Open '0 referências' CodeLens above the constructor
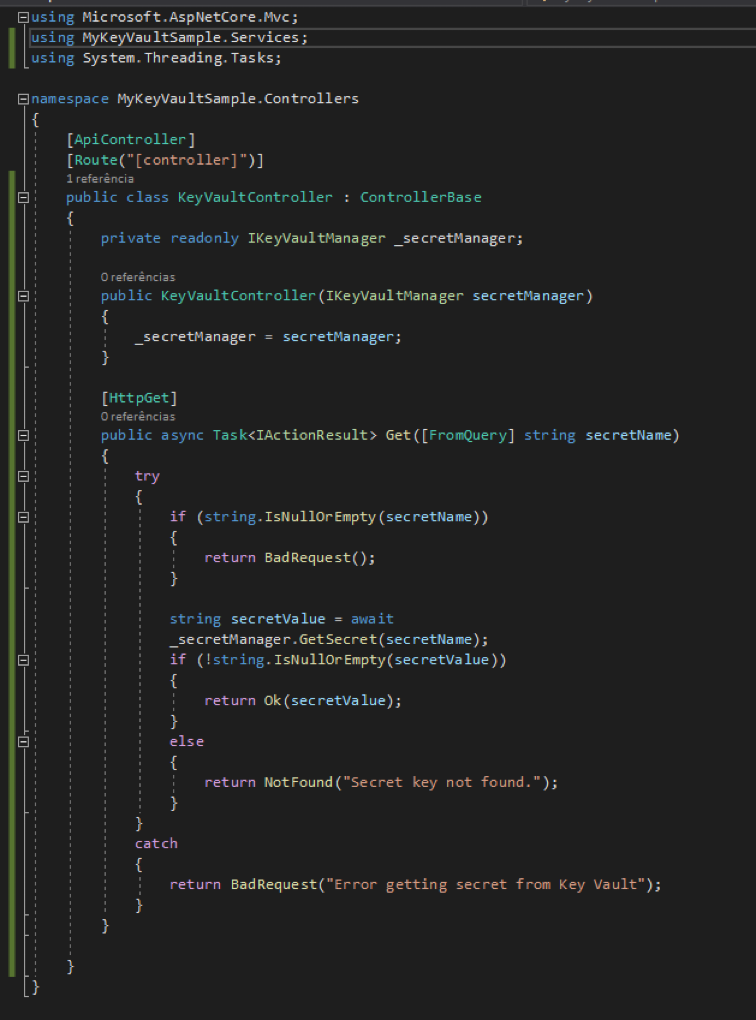 click(x=138, y=277)
